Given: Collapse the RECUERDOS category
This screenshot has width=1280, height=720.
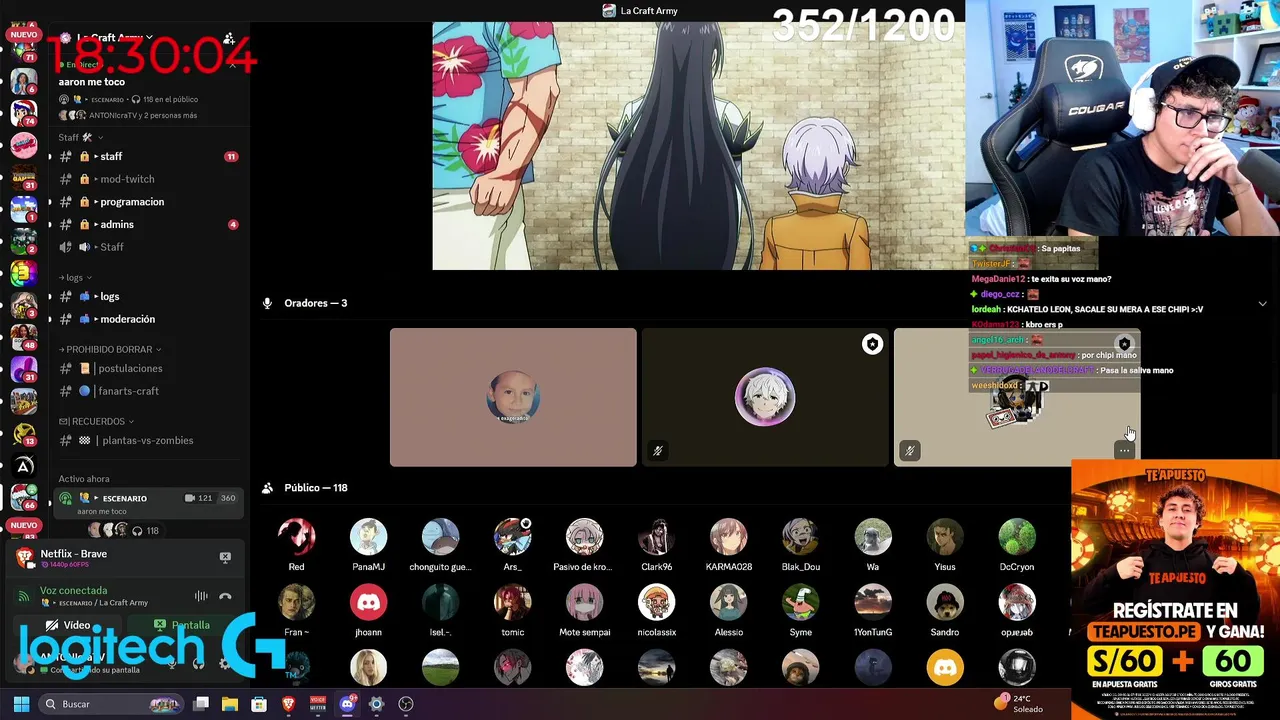Looking at the screenshot, I should 97,421.
